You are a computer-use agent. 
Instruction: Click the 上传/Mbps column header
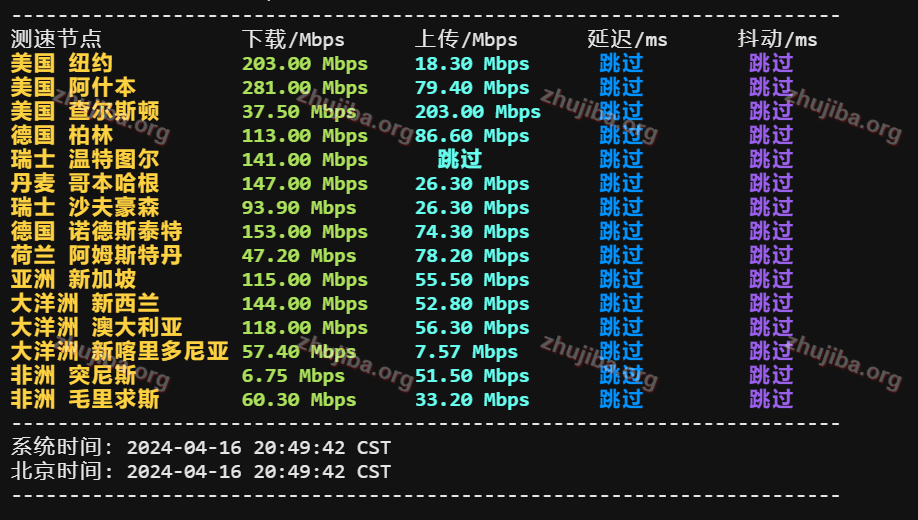466,39
